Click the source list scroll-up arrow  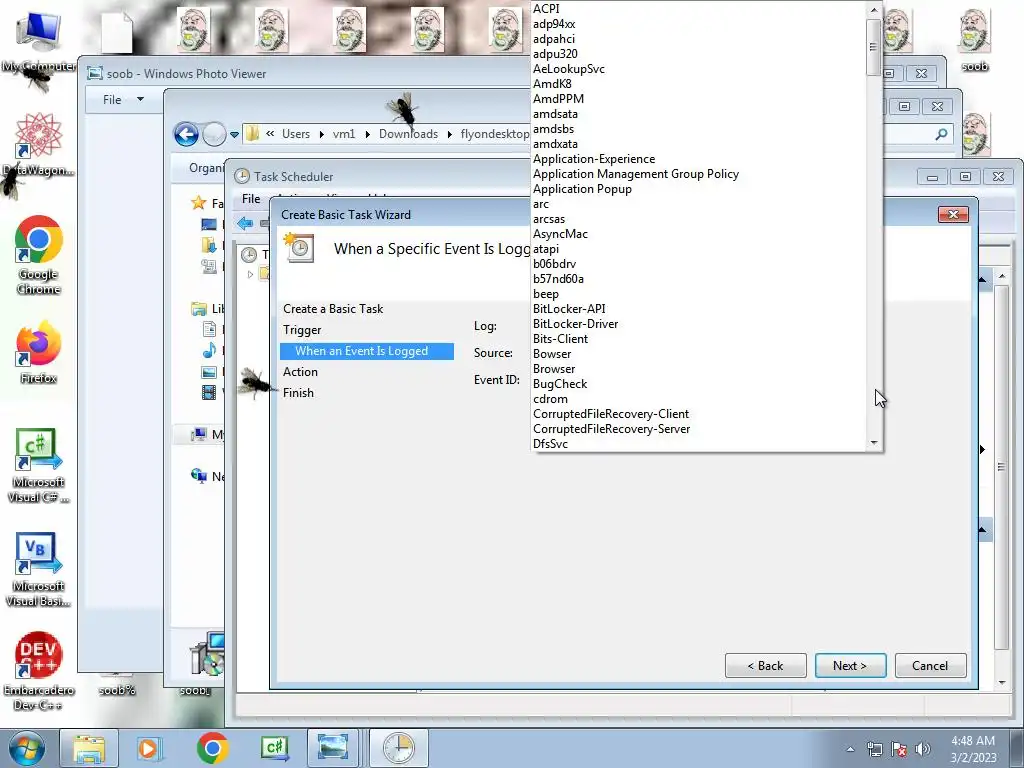click(874, 10)
